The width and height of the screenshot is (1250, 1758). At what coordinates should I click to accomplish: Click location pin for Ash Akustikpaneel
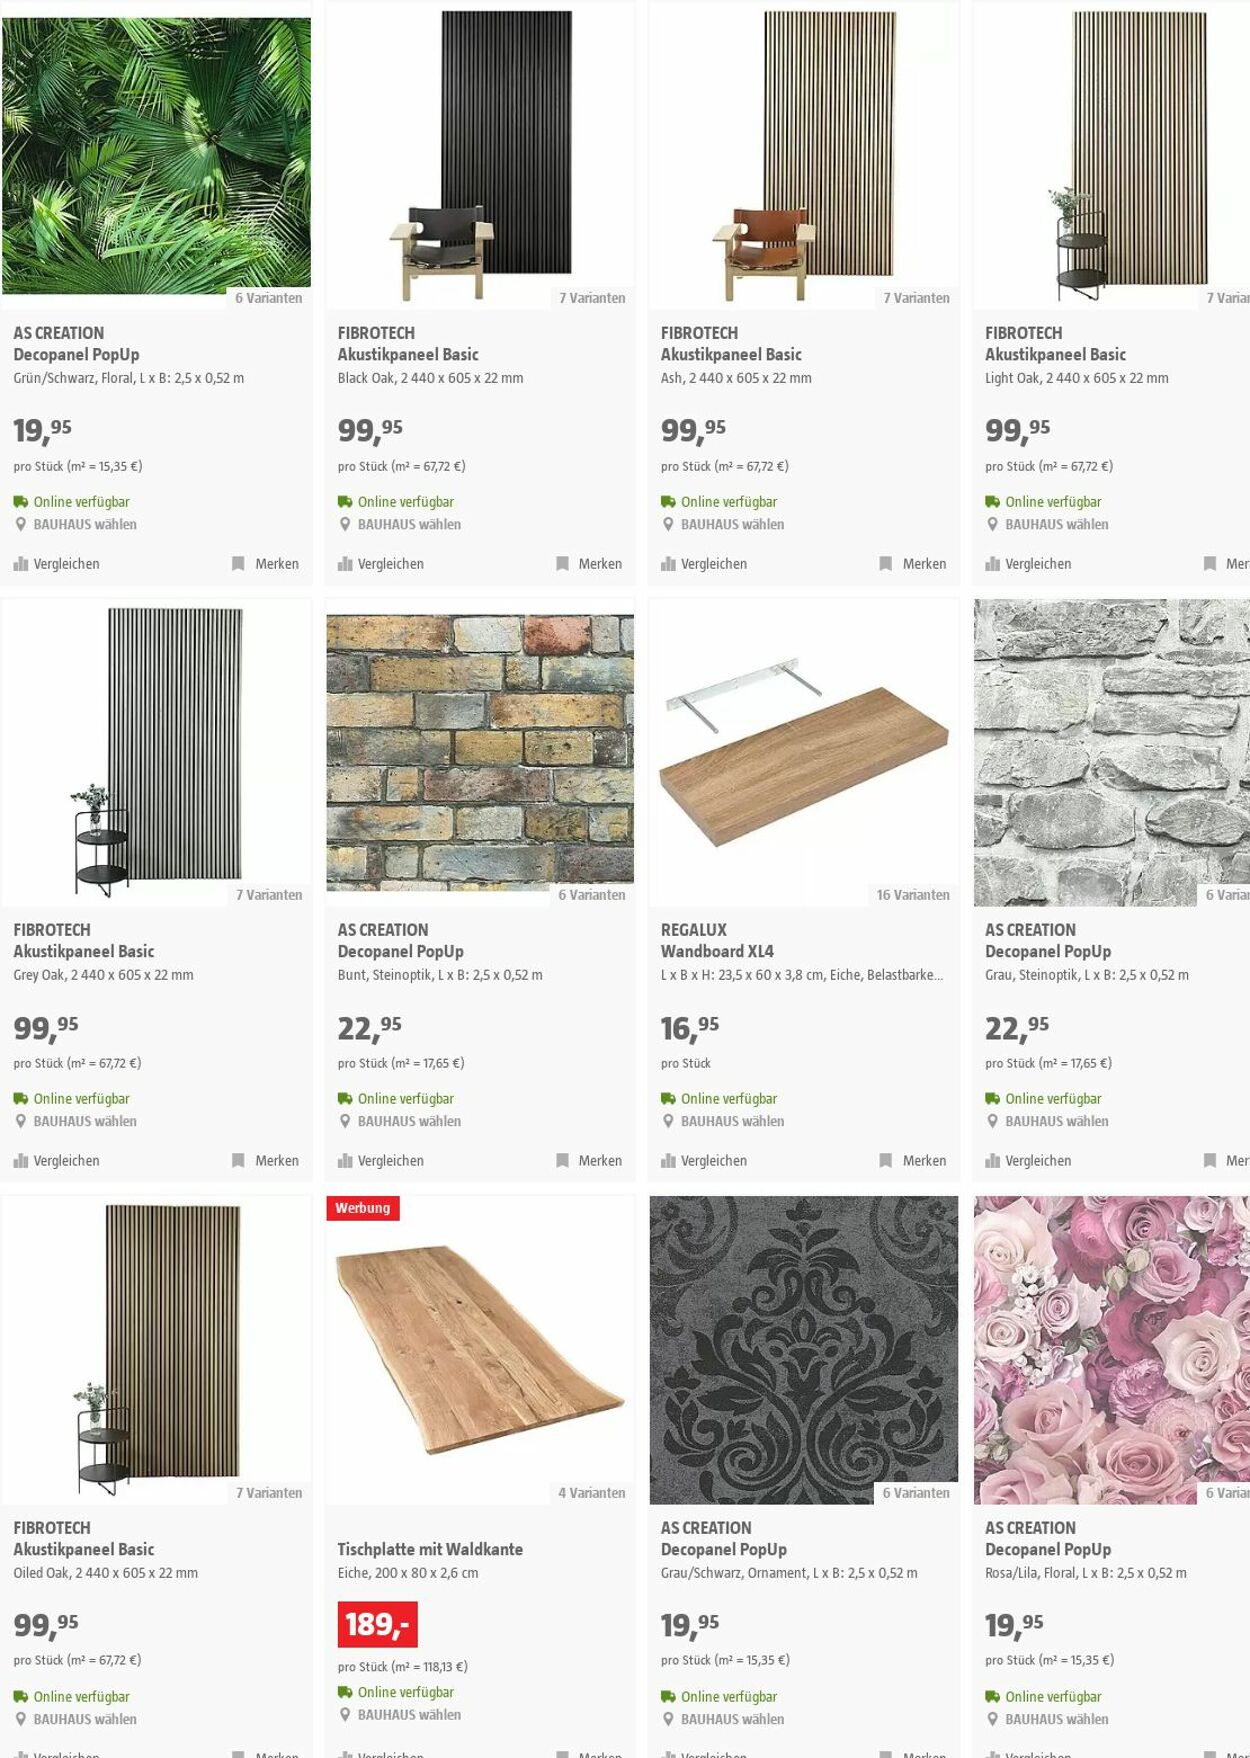point(669,524)
